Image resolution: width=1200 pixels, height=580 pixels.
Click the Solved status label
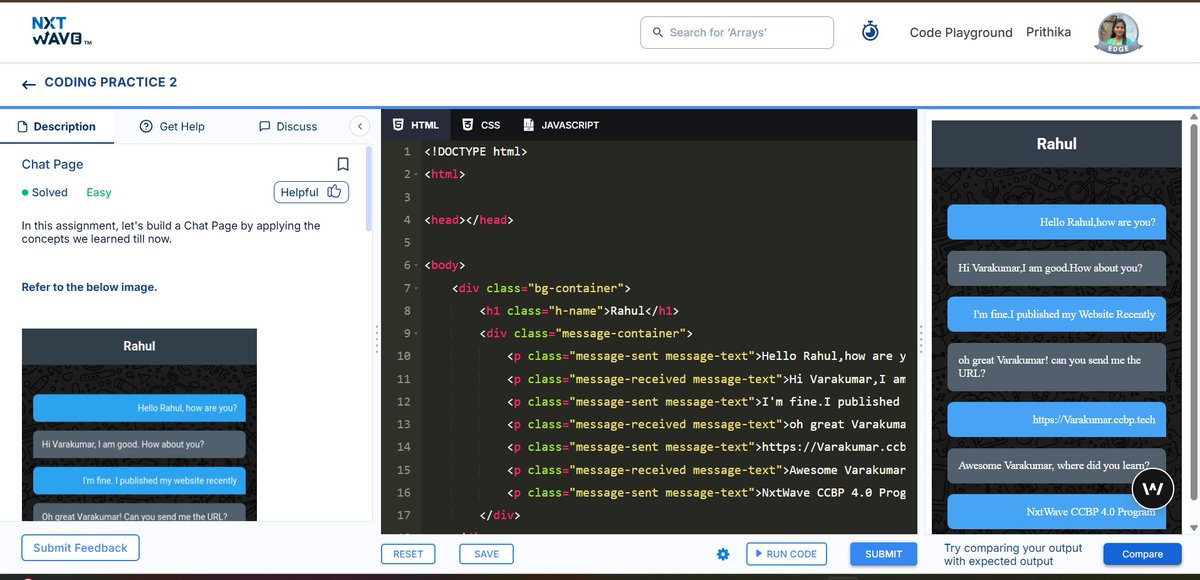(x=45, y=192)
